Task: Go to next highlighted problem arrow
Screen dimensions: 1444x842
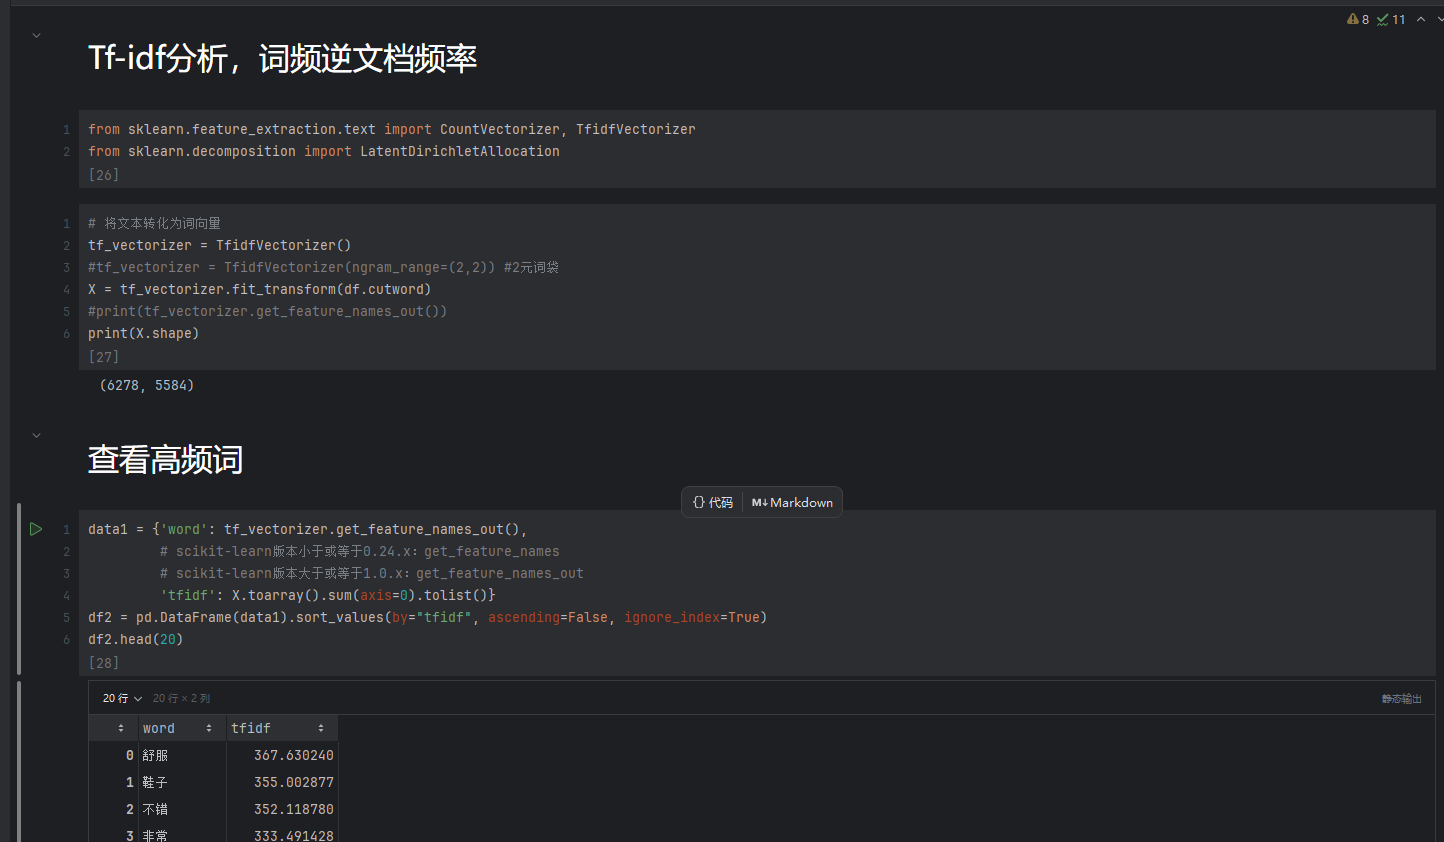Action: (x=1440, y=19)
